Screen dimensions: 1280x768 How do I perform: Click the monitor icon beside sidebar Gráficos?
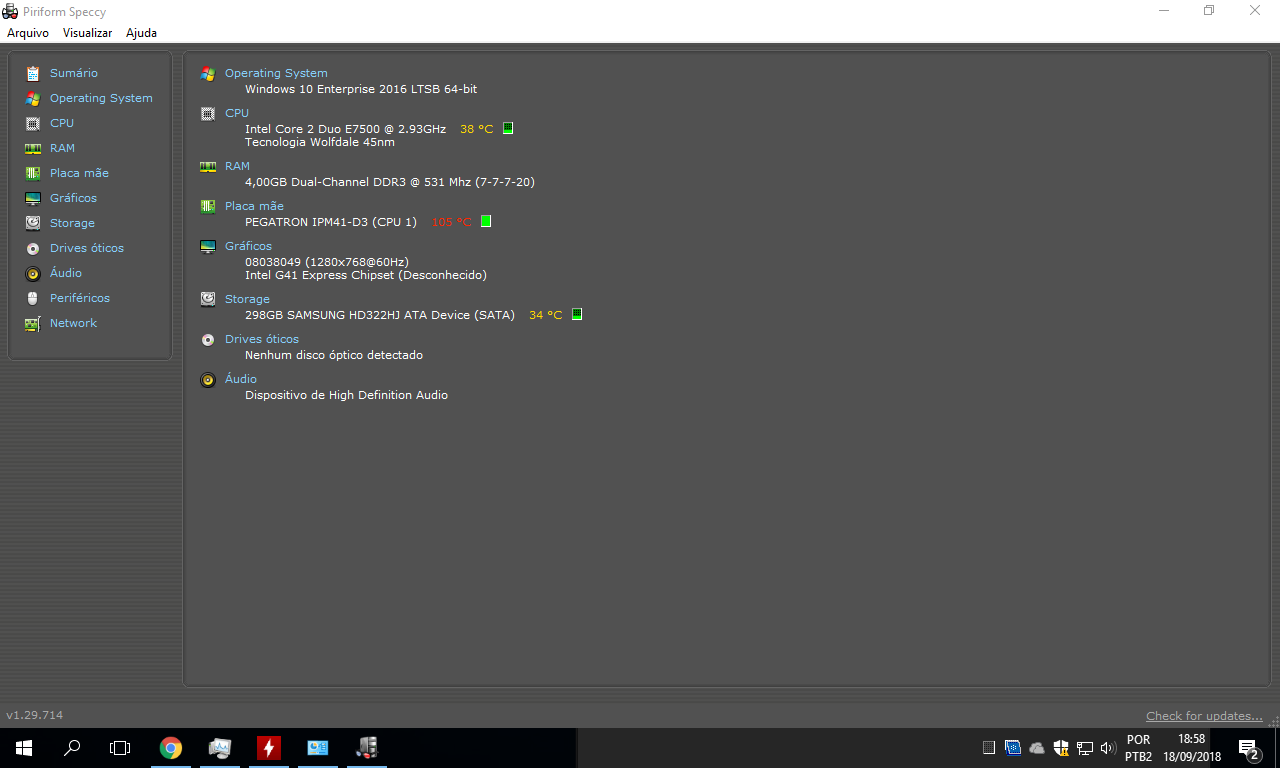pyautogui.click(x=33, y=198)
